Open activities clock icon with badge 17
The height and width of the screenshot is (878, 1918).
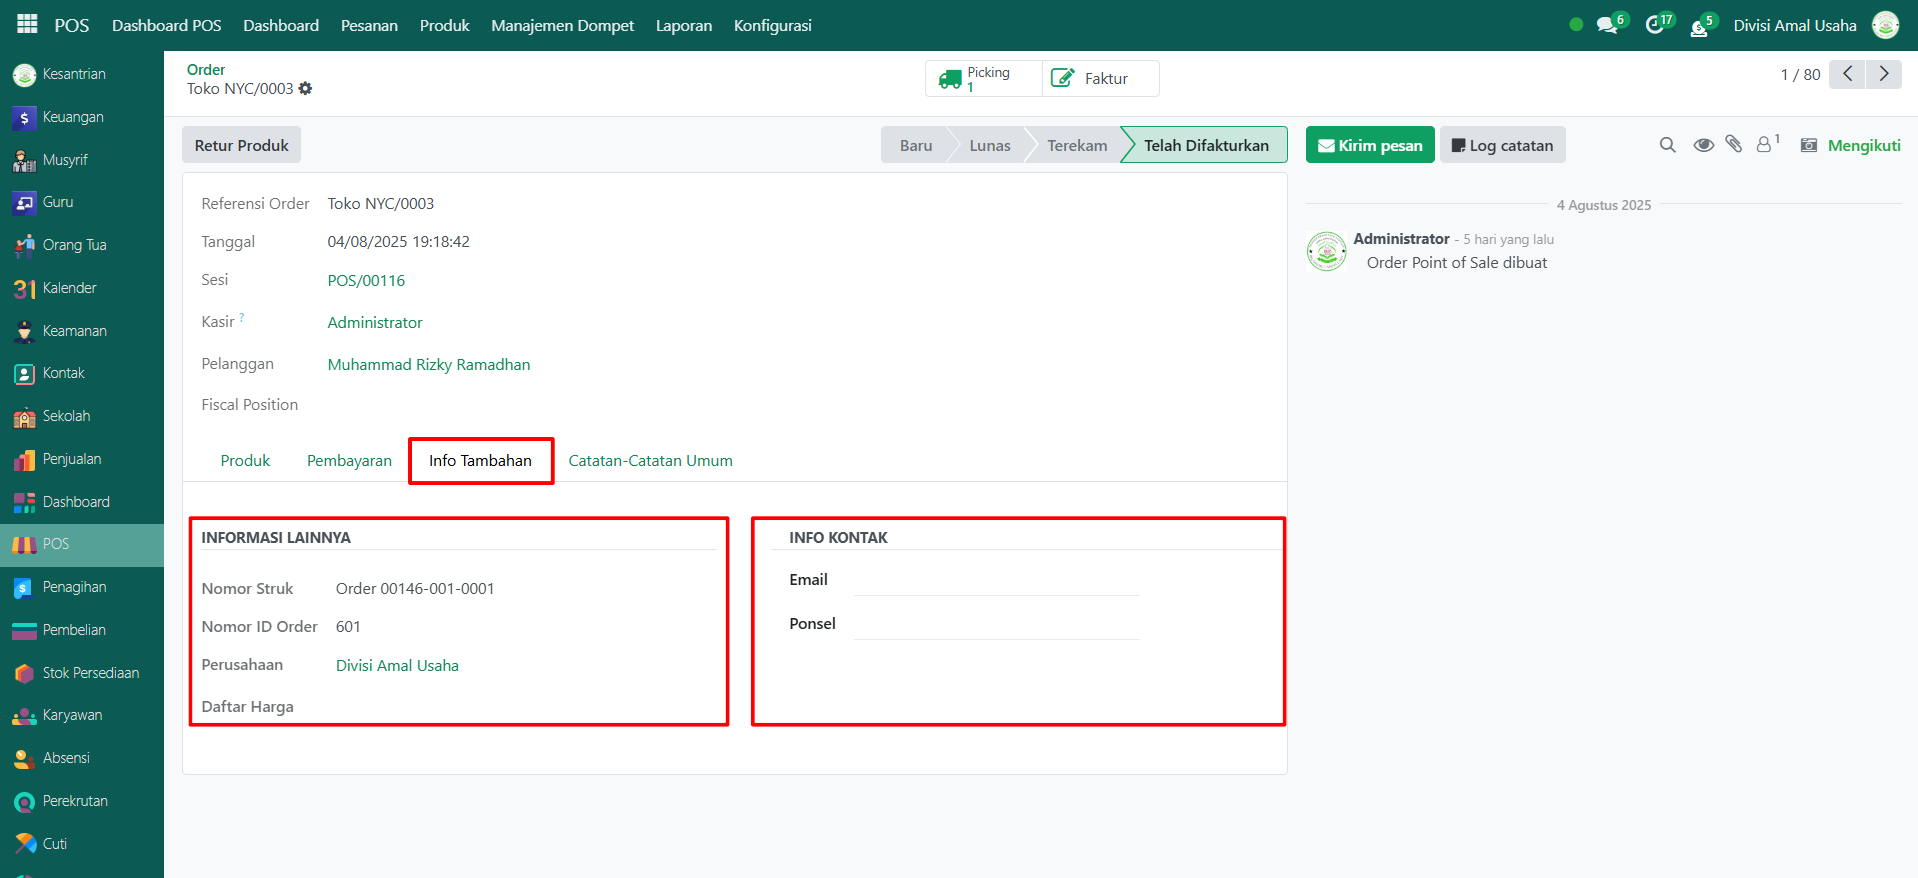point(1655,26)
